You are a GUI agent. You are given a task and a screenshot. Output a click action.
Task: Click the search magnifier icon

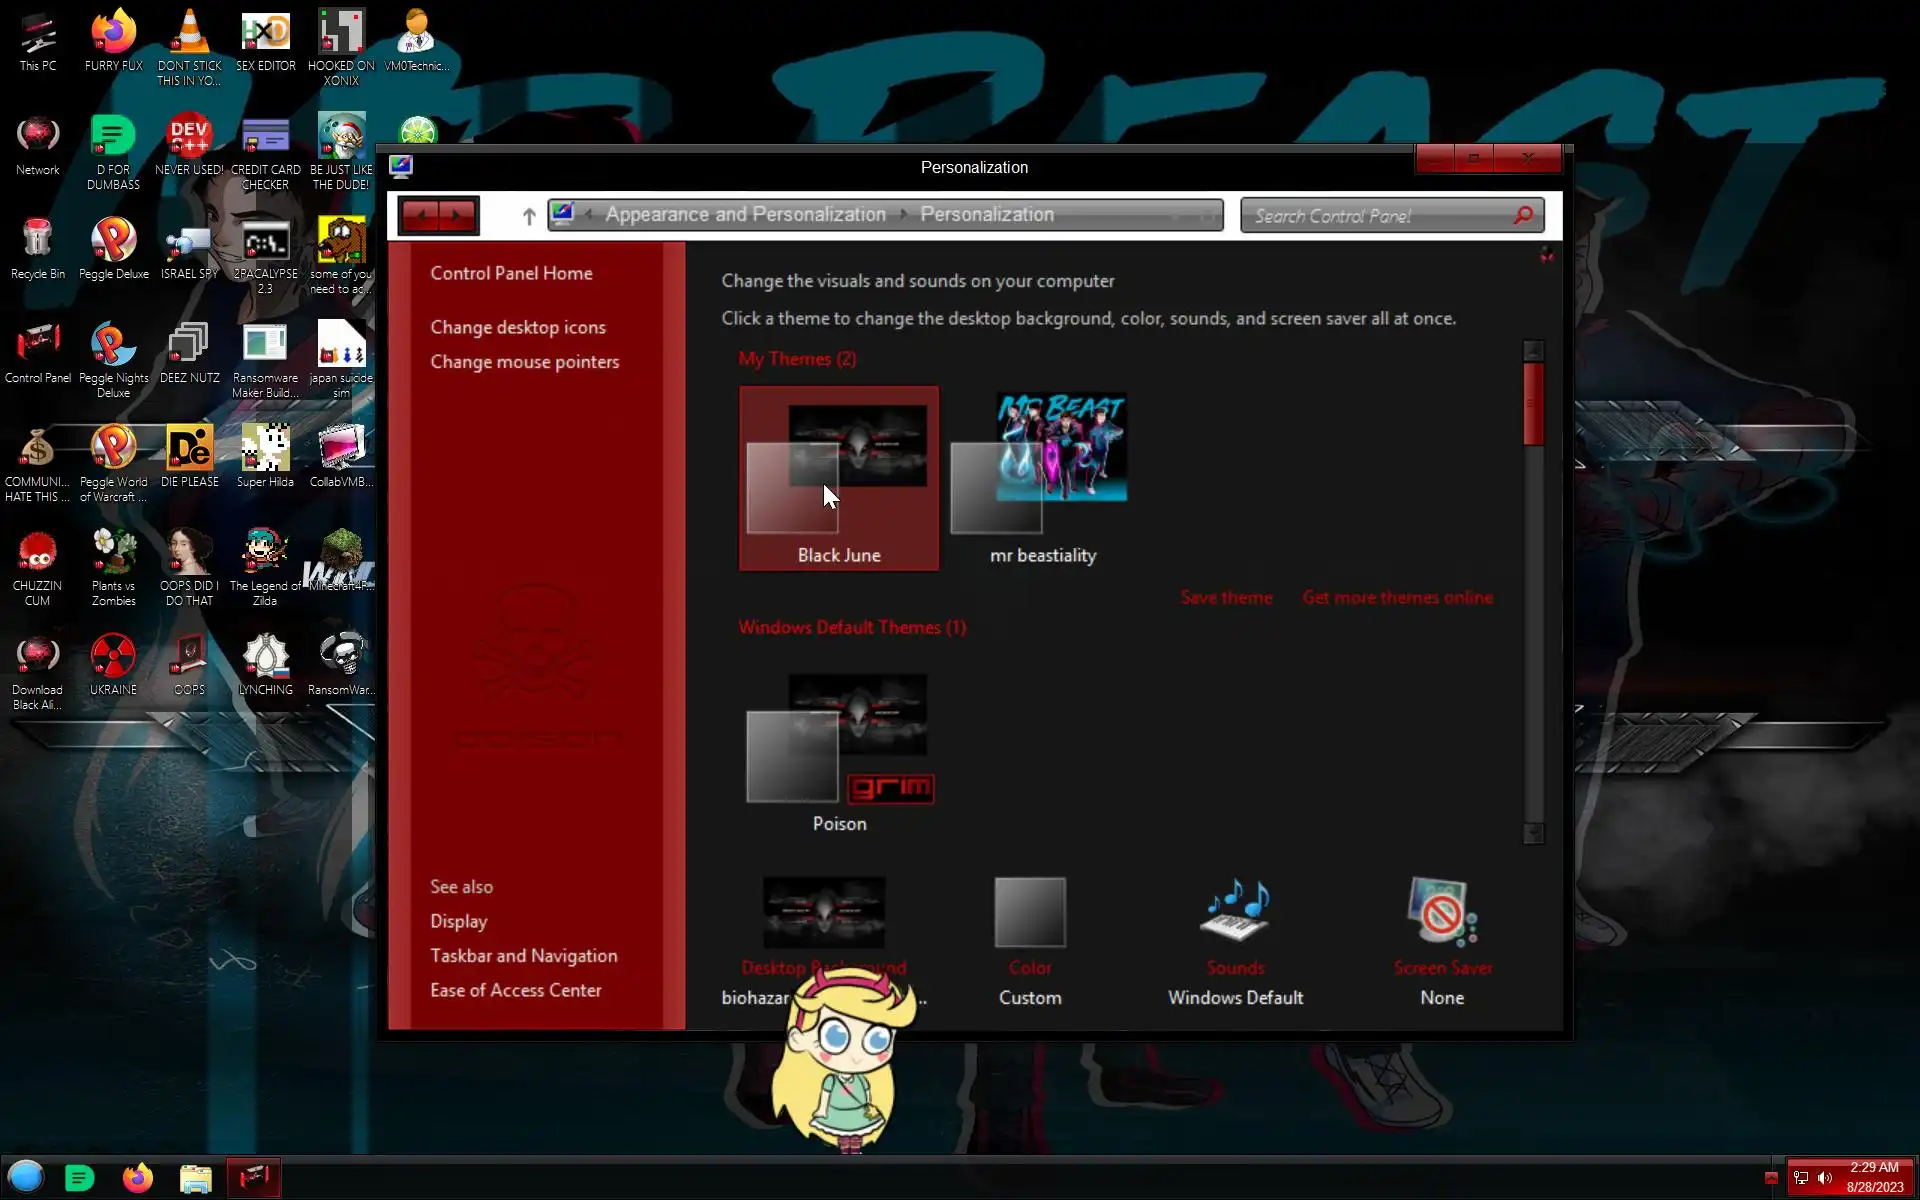coord(1523,215)
